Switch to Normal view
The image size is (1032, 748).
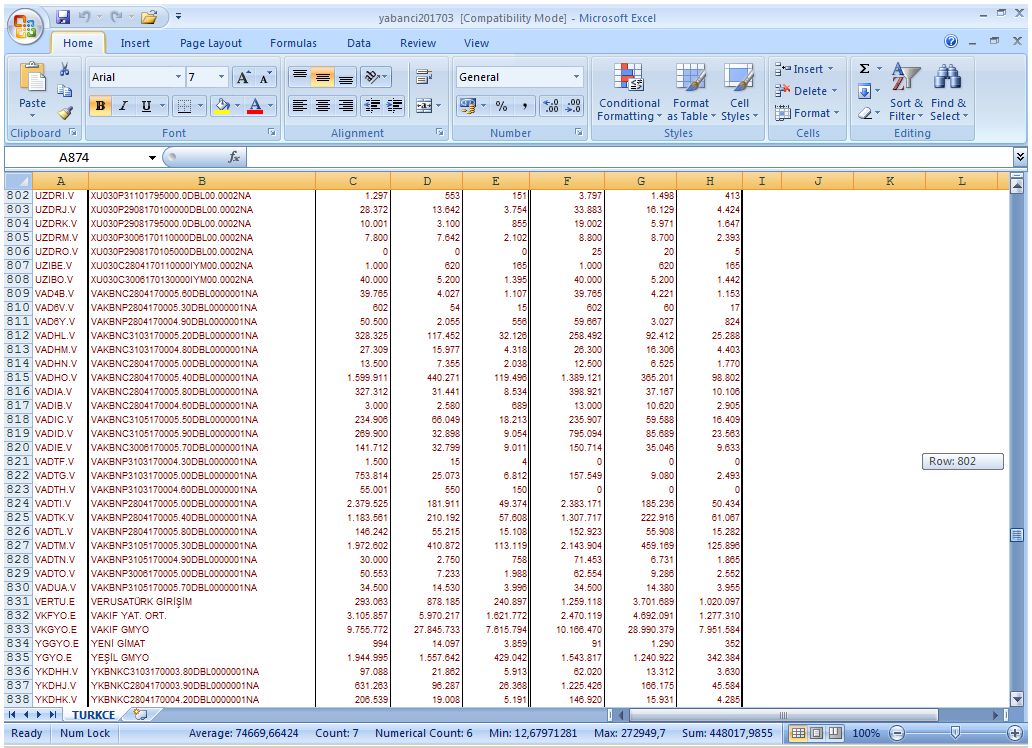[x=798, y=733]
